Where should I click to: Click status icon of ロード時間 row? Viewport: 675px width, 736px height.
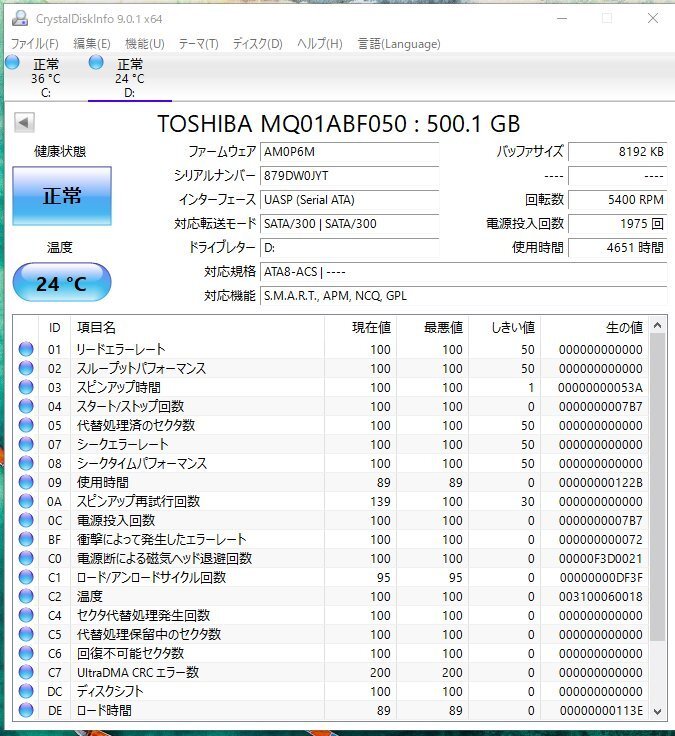[x=26, y=710]
